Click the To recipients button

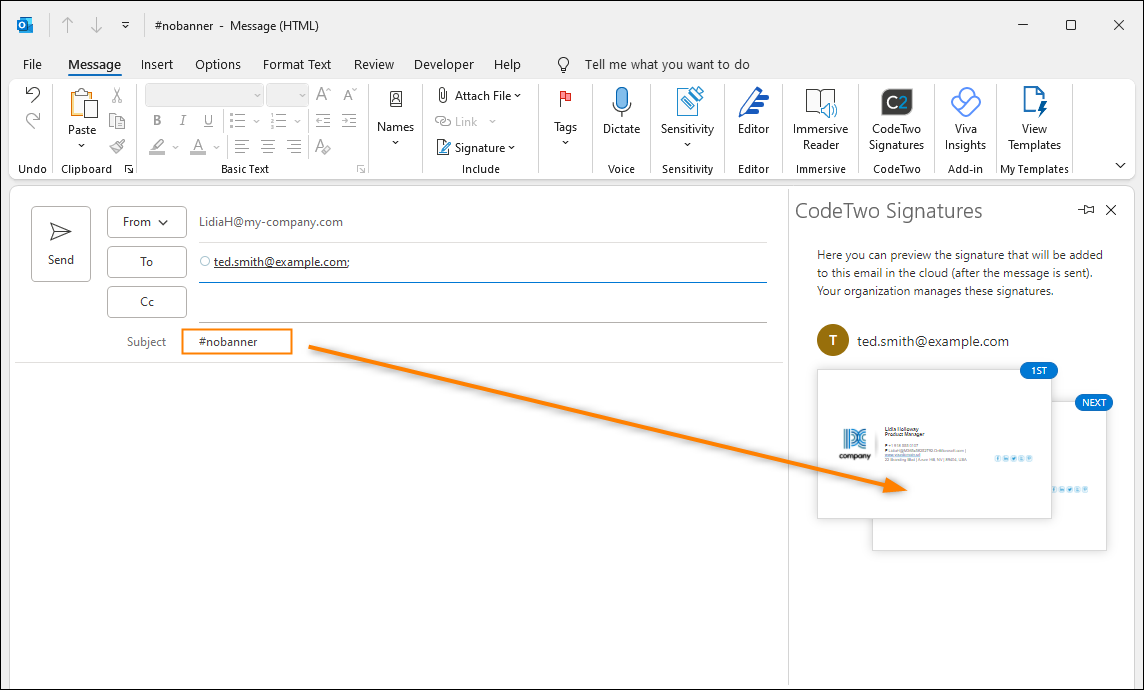point(147,262)
